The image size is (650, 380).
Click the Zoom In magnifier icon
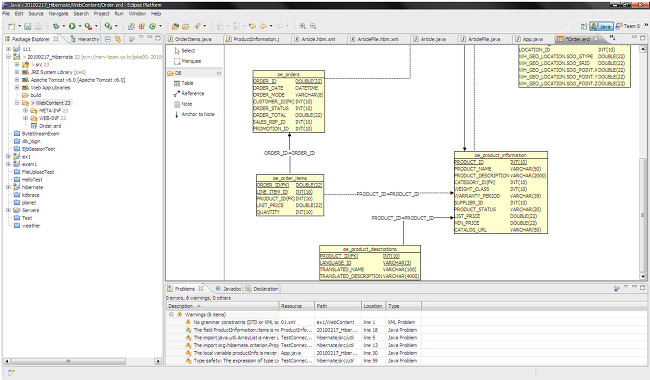point(303,26)
